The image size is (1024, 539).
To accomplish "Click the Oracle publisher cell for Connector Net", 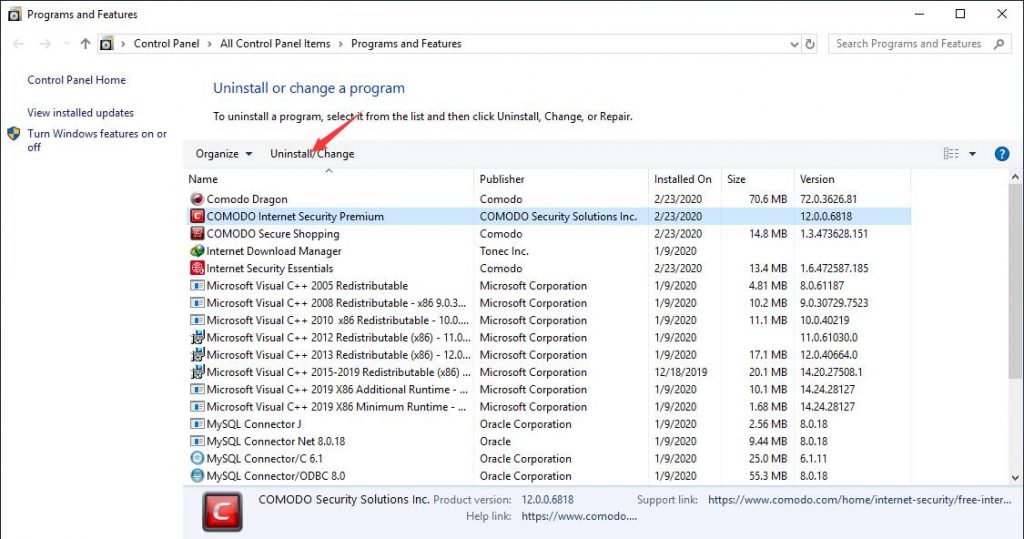I will (495, 442).
